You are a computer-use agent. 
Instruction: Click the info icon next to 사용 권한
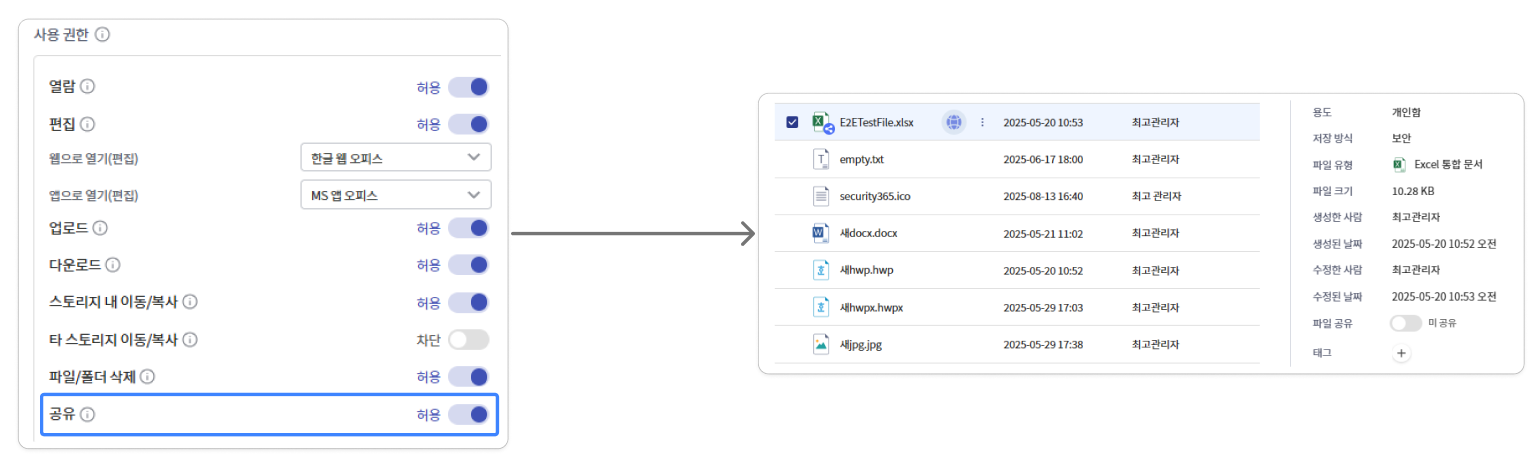tap(102, 35)
